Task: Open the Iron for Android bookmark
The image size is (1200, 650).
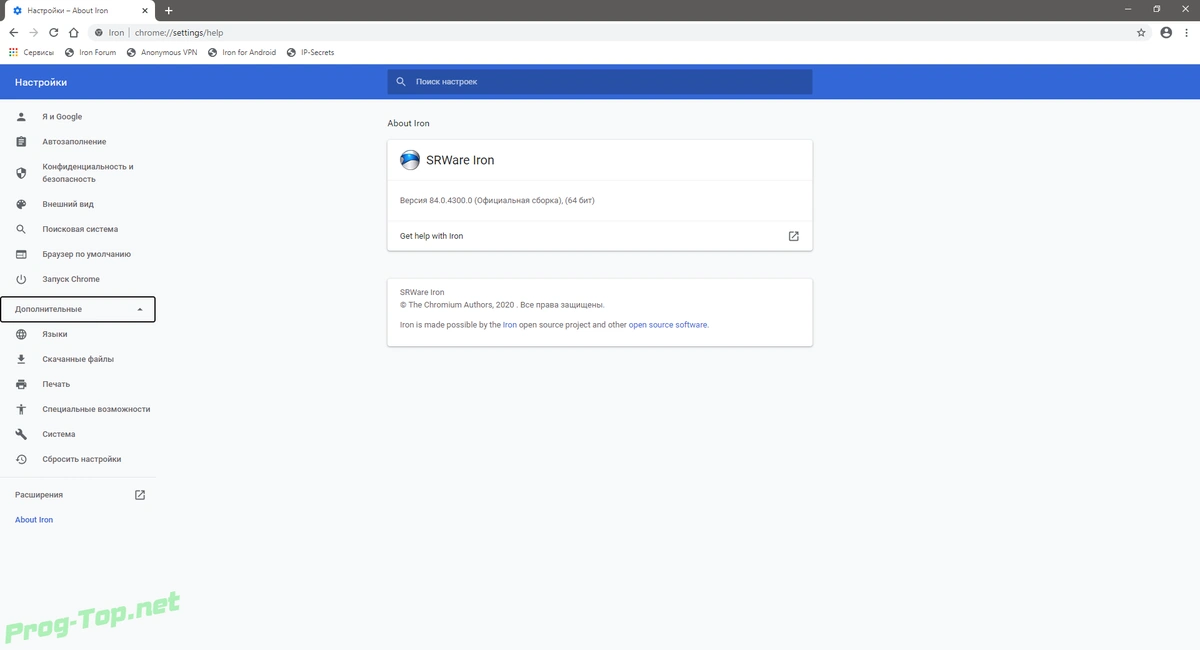Action: [242, 52]
